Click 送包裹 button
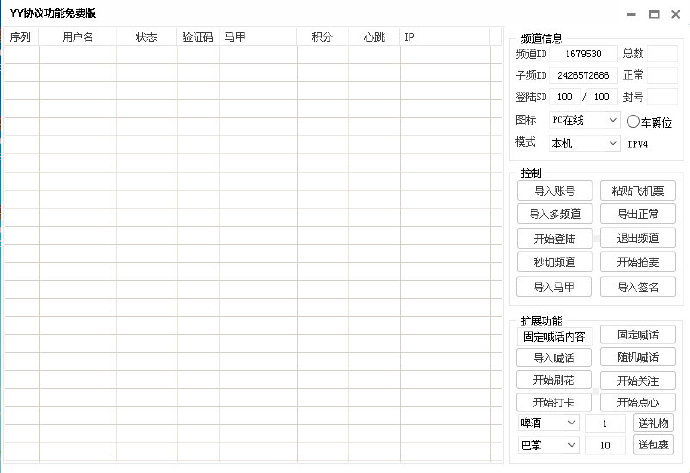 [x=653, y=444]
